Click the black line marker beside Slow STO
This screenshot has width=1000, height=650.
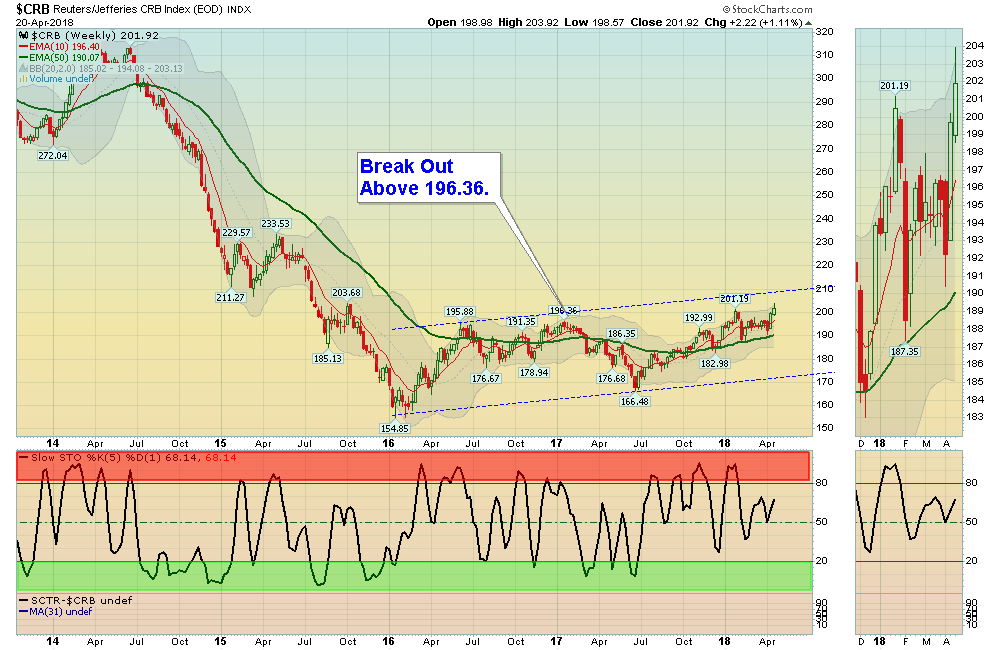[x=24, y=457]
